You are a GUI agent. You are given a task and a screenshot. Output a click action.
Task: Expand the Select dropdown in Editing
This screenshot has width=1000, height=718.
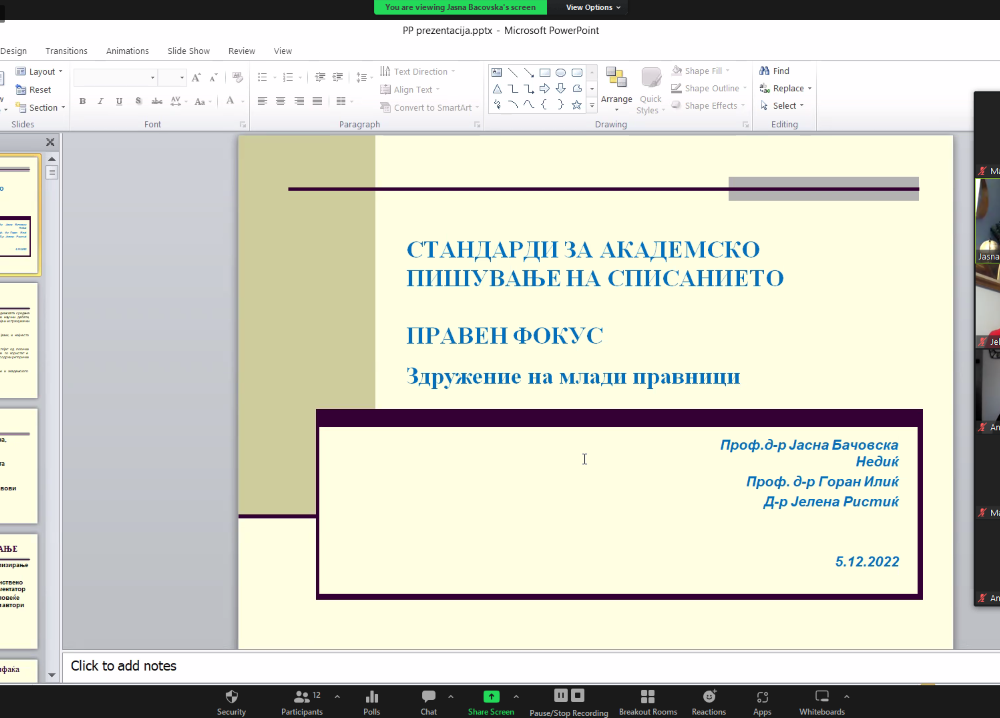click(x=785, y=106)
